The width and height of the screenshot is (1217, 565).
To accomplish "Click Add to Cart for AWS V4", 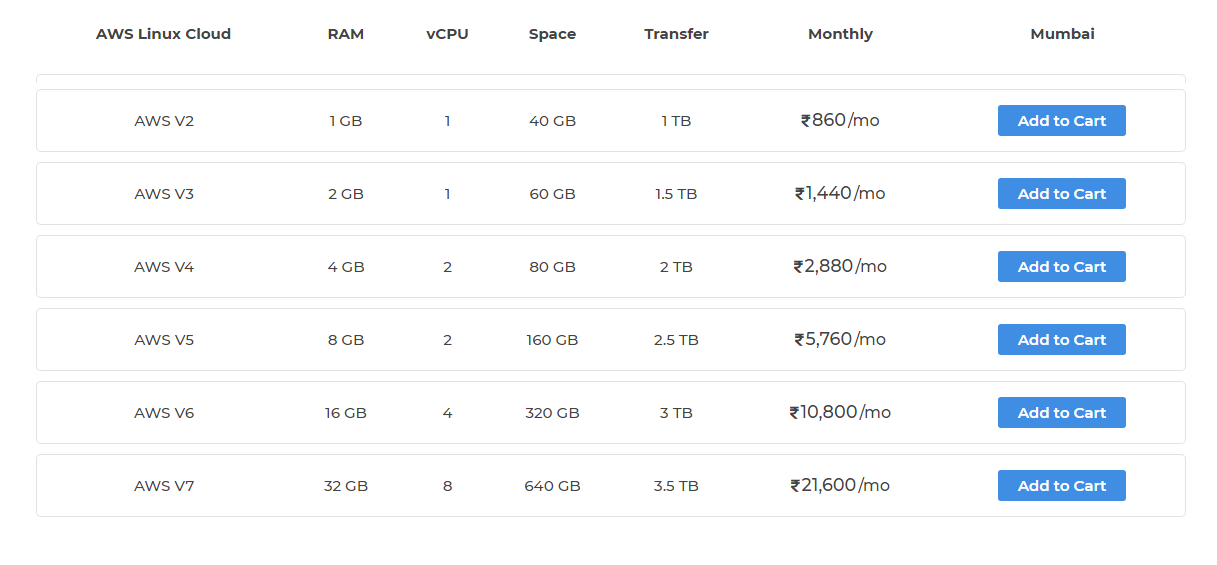I will pyautogui.click(x=1061, y=267).
